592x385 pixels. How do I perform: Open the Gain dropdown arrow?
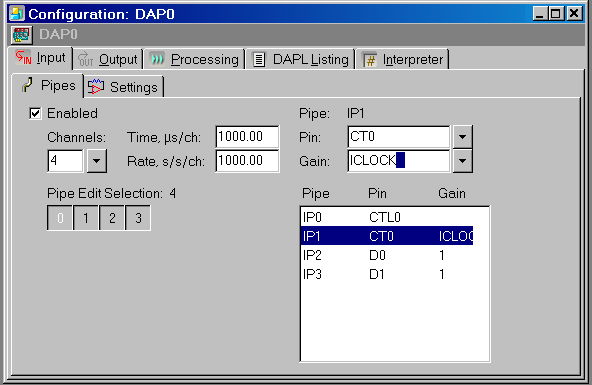[x=462, y=161]
